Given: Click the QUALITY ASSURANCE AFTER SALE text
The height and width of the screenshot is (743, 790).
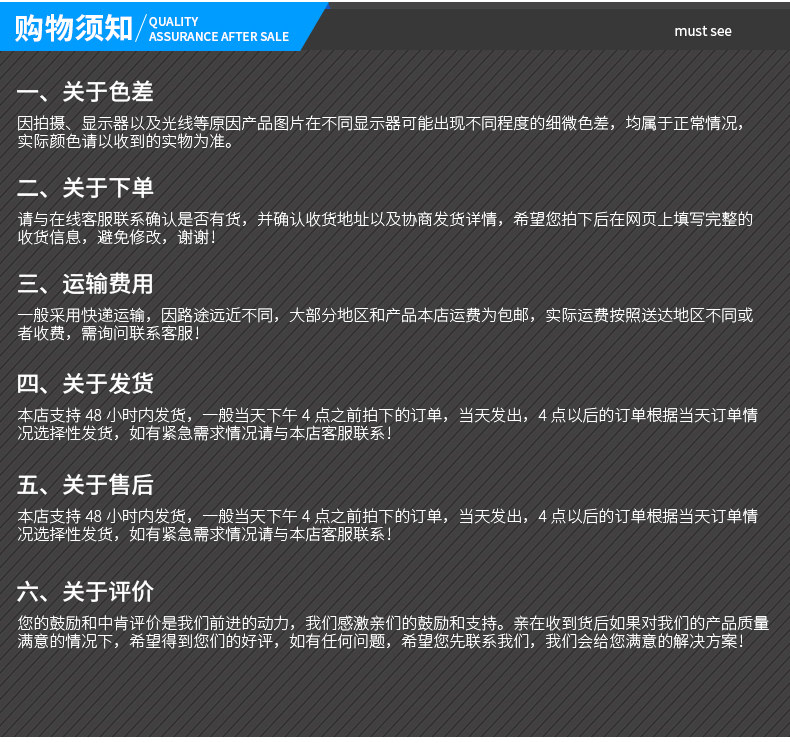Looking at the screenshot, I should tap(219, 29).
